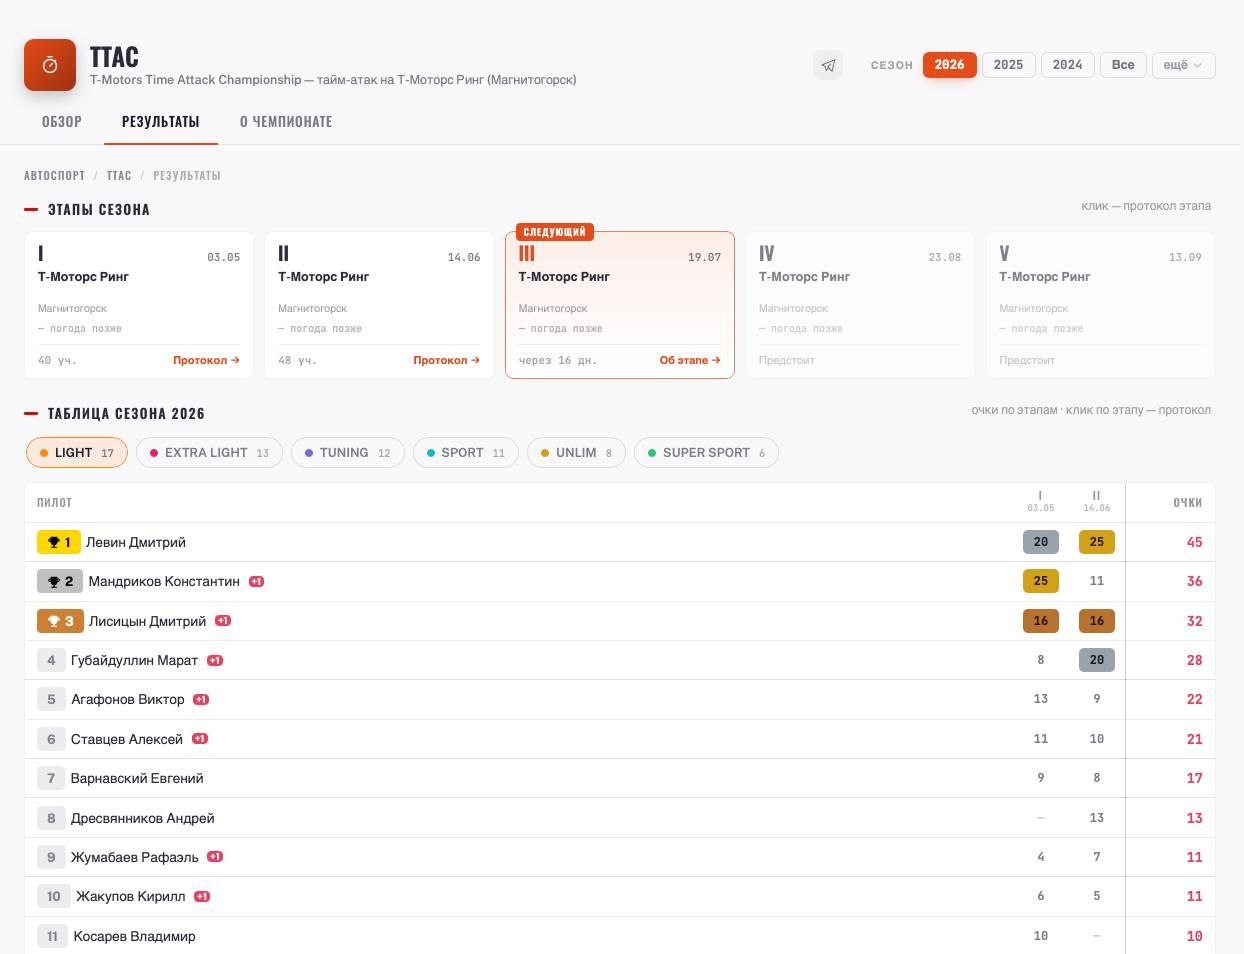
Task: Click pilot name Левин Дмитрий
Action: click(x=136, y=542)
